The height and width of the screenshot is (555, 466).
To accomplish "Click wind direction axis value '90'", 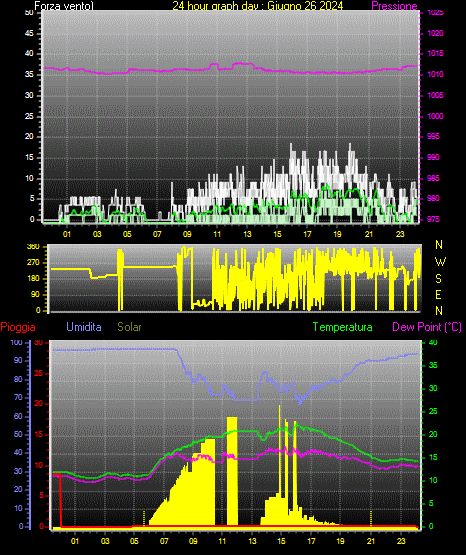I will click(36, 294).
